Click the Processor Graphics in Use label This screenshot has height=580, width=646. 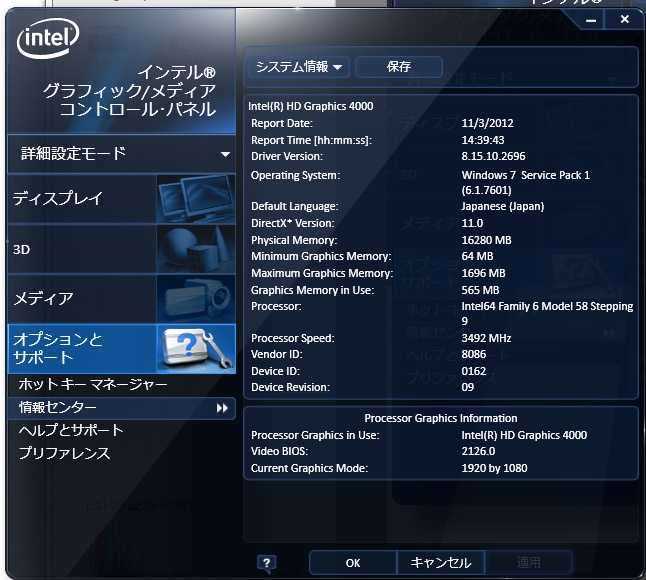[x=315, y=435]
